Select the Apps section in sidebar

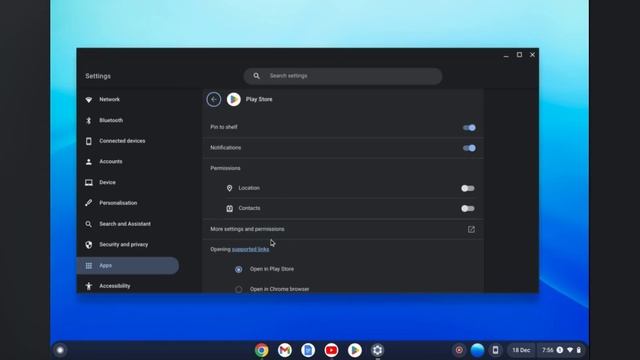pos(128,265)
